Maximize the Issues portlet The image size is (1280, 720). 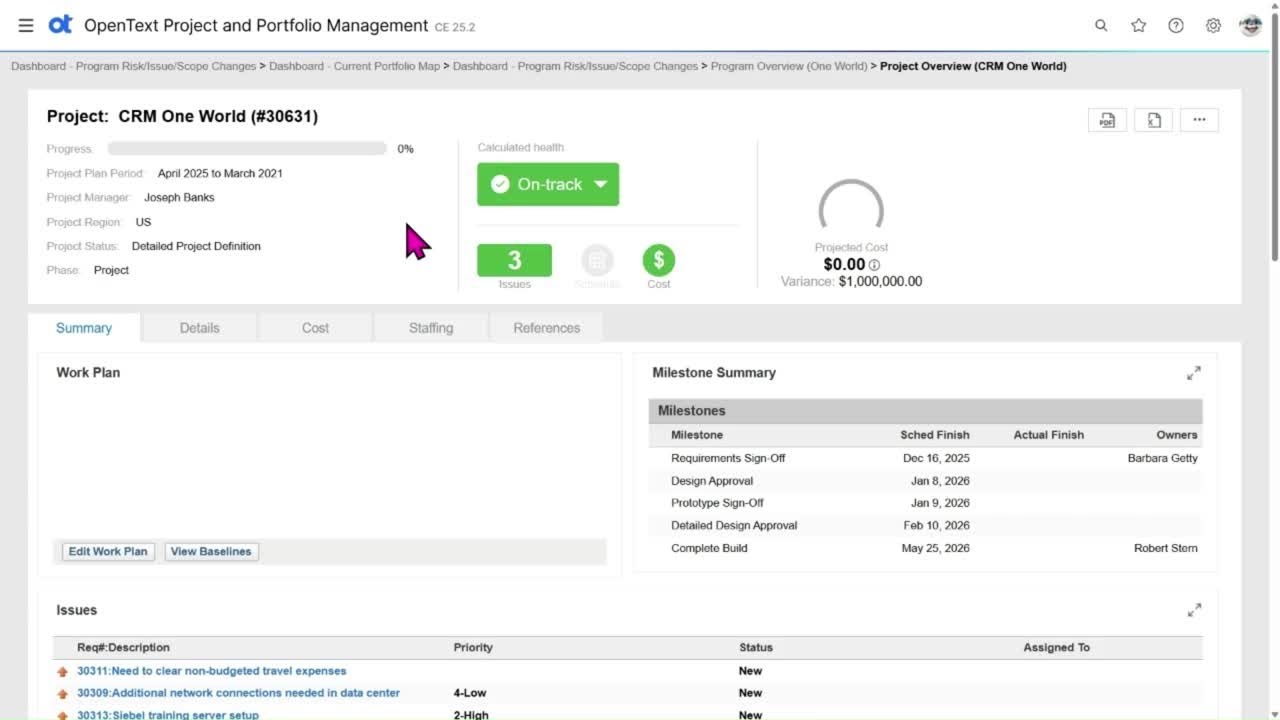(1194, 610)
